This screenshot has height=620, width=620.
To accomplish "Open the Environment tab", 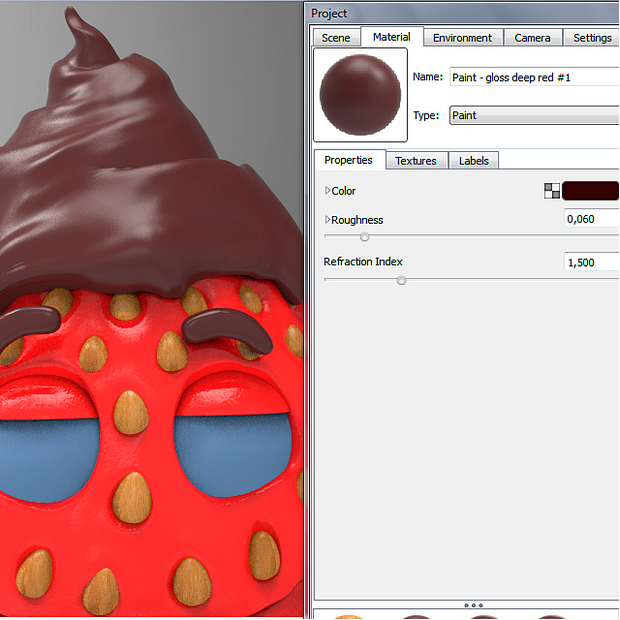I will [x=462, y=38].
